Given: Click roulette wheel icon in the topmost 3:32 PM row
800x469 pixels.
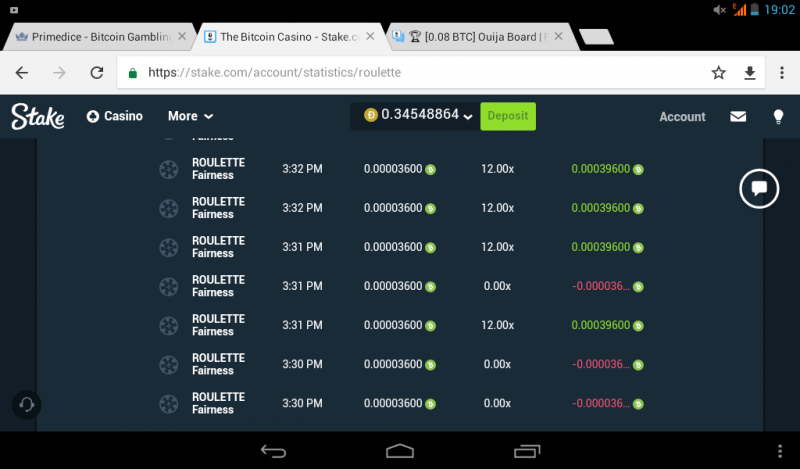Looking at the screenshot, I should 168,169.
